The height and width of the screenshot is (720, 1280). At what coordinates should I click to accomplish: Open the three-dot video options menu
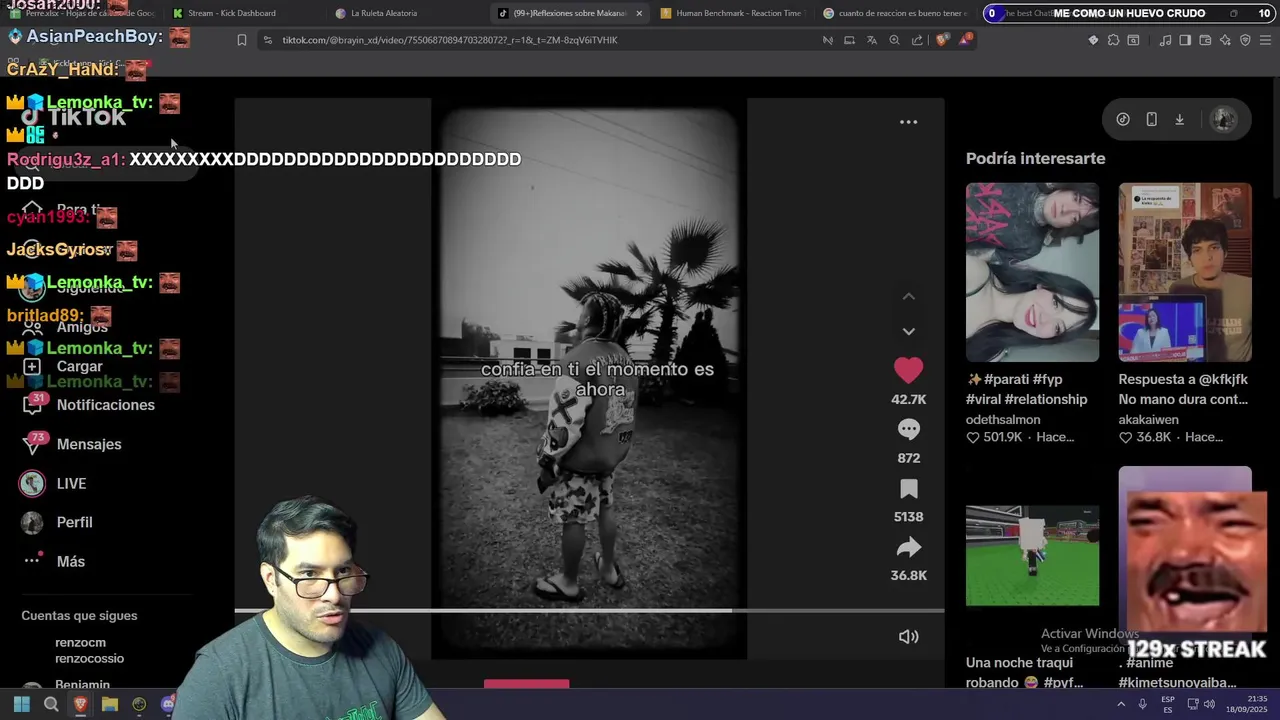[908, 122]
